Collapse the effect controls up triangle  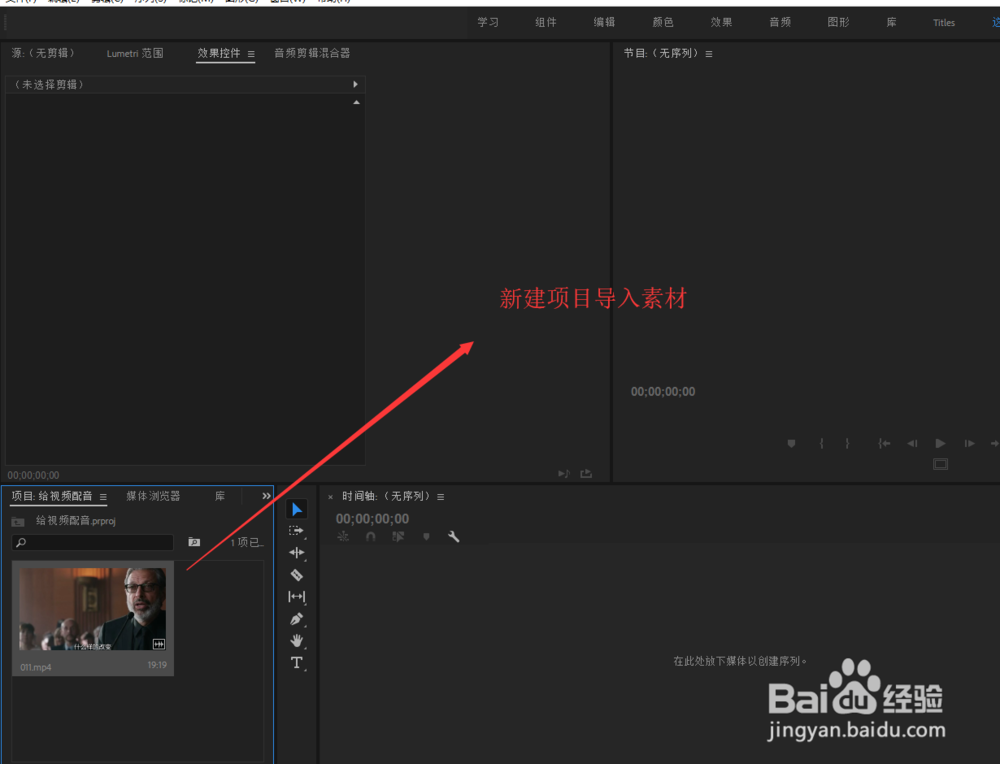click(357, 102)
